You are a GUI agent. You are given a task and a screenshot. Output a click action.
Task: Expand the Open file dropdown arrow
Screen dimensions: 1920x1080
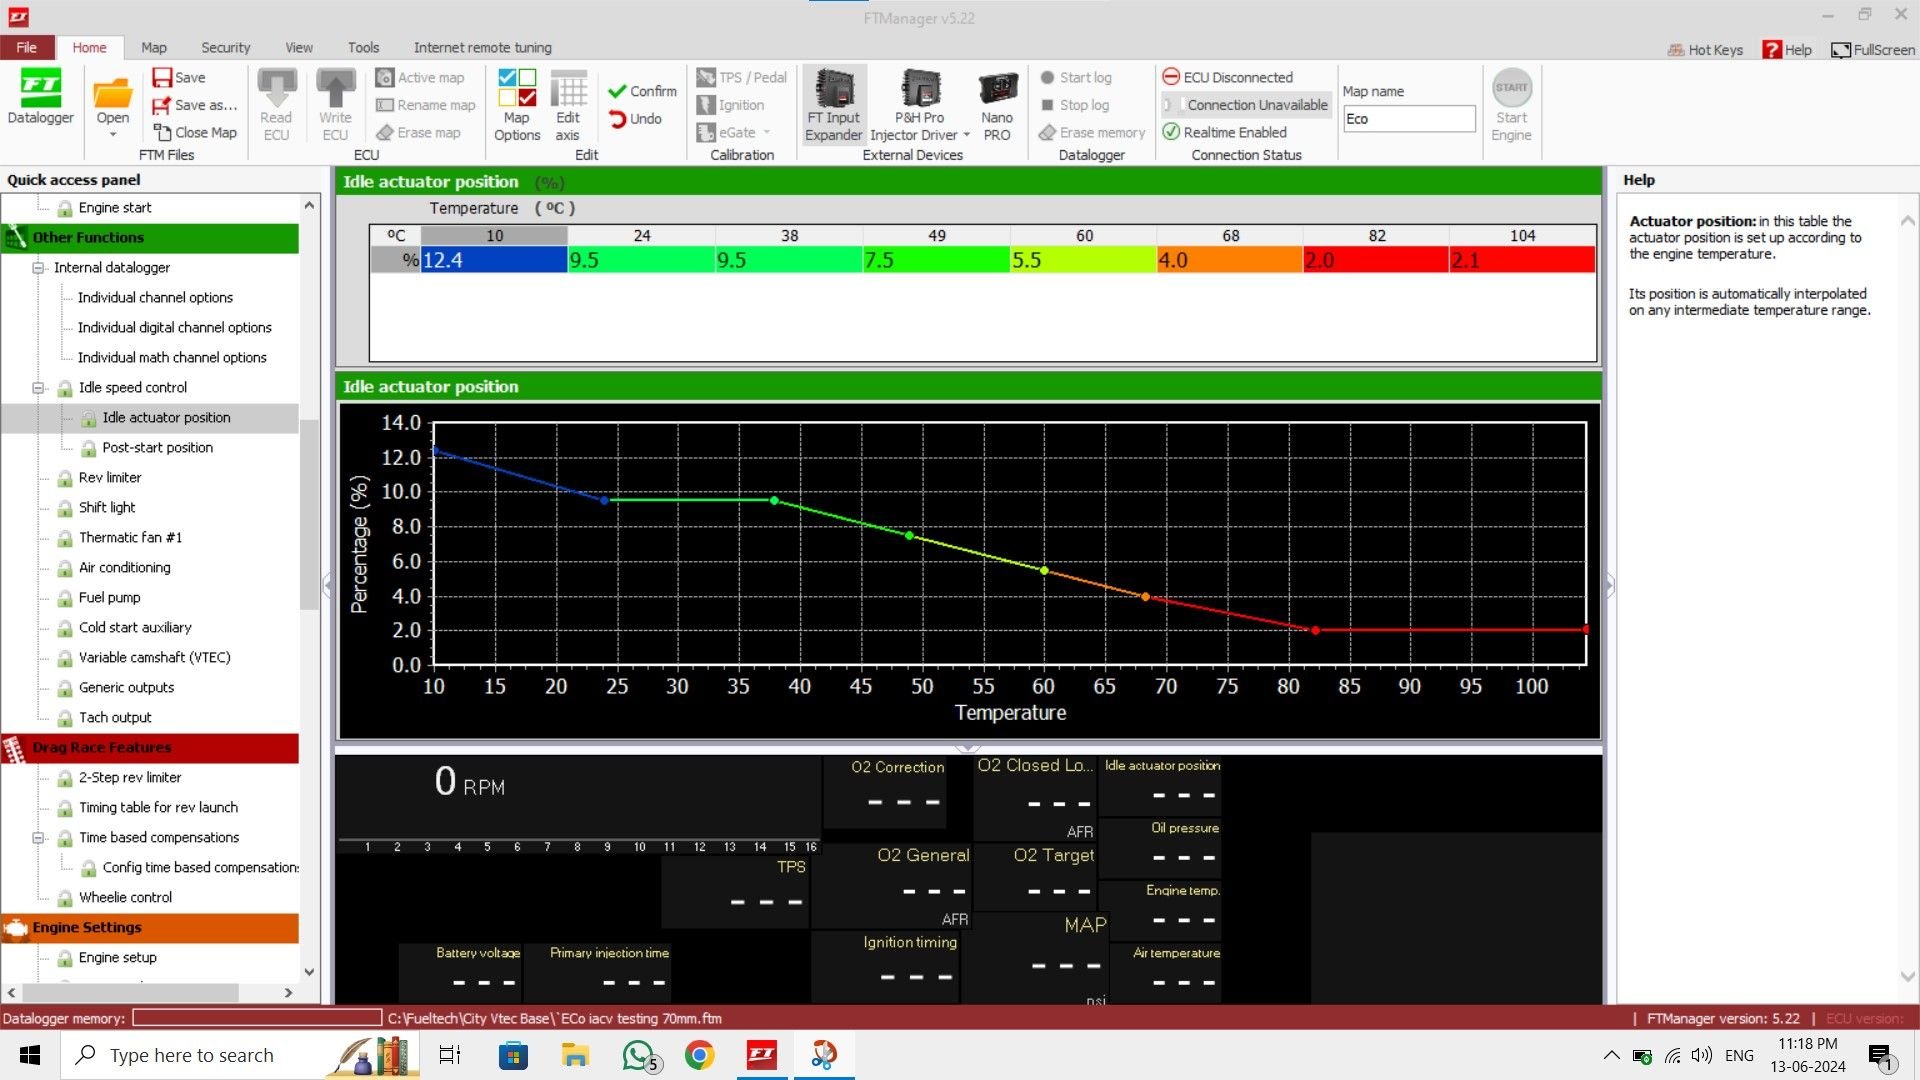pyautogui.click(x=113, y=135)
